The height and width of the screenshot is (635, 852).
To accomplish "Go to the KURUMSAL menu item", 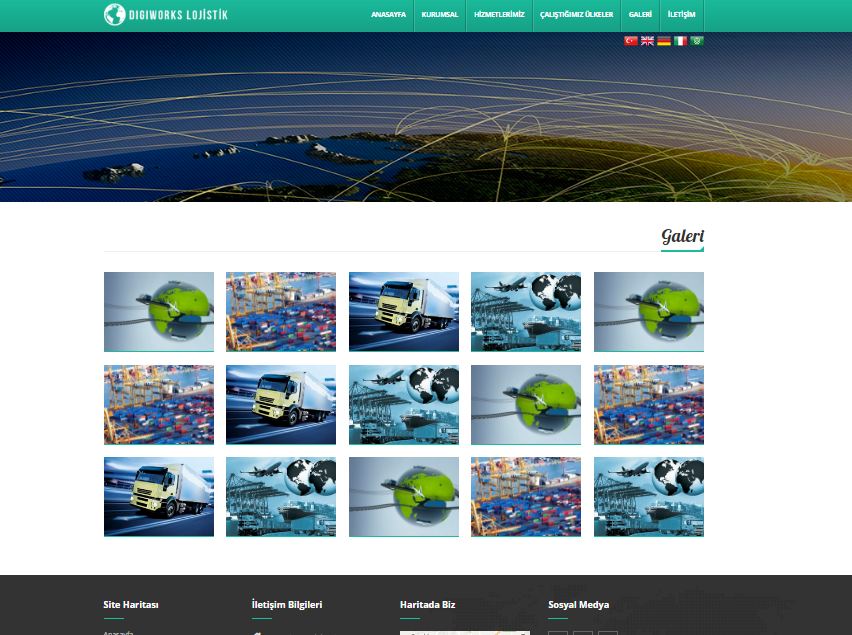I will point(440,15).
